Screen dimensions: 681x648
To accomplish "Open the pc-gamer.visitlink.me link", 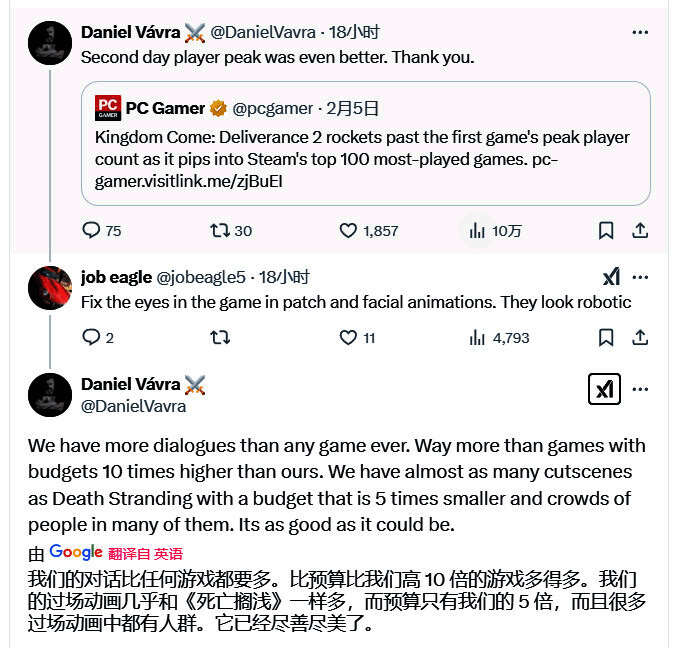I will (326, 170).
